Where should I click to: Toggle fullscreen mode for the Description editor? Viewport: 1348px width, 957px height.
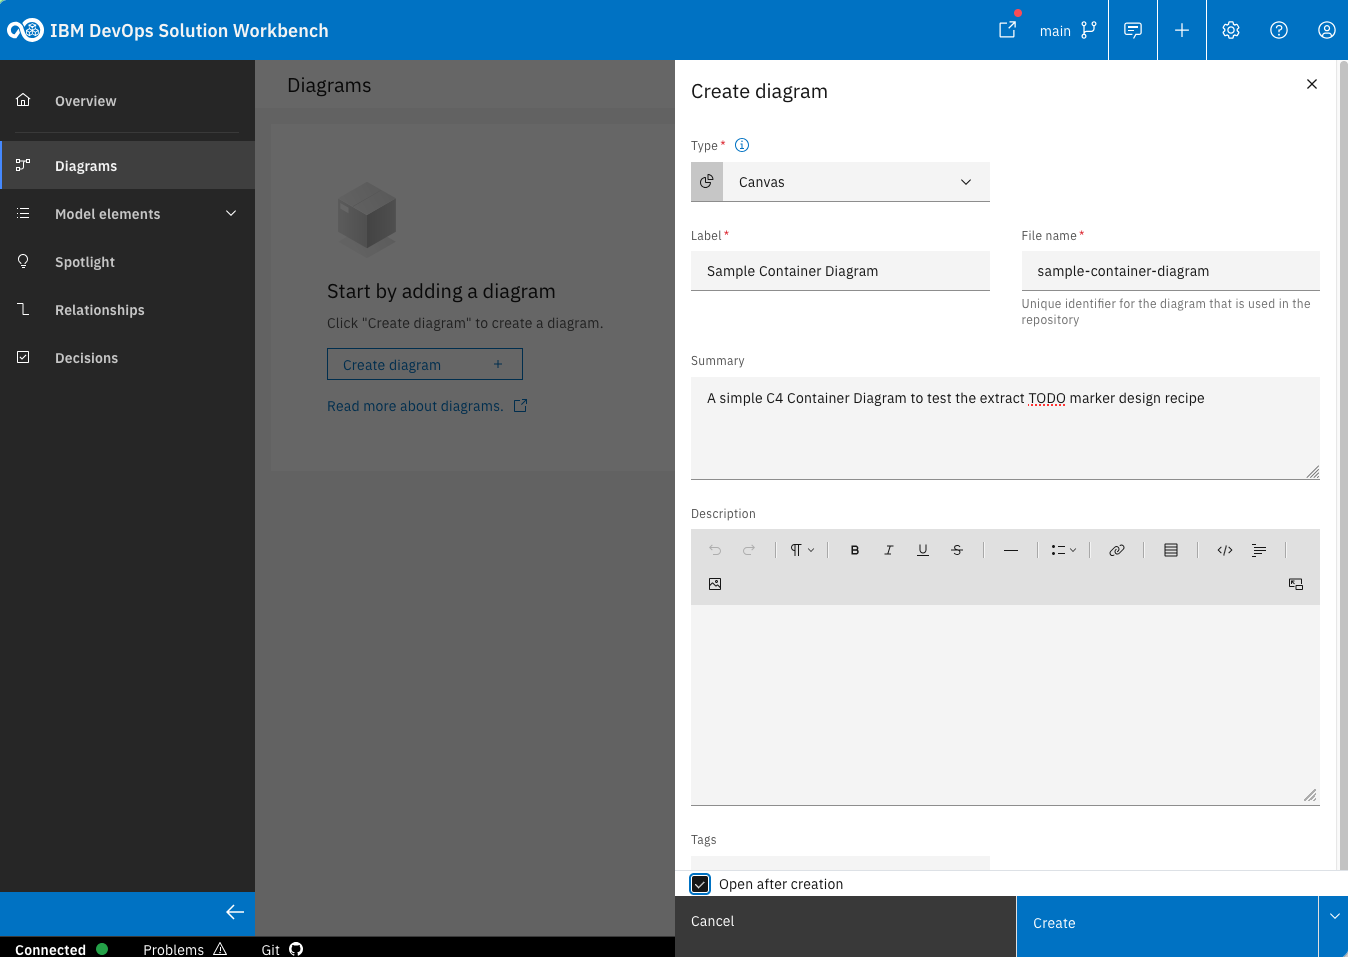click(x=1296, y=584)
